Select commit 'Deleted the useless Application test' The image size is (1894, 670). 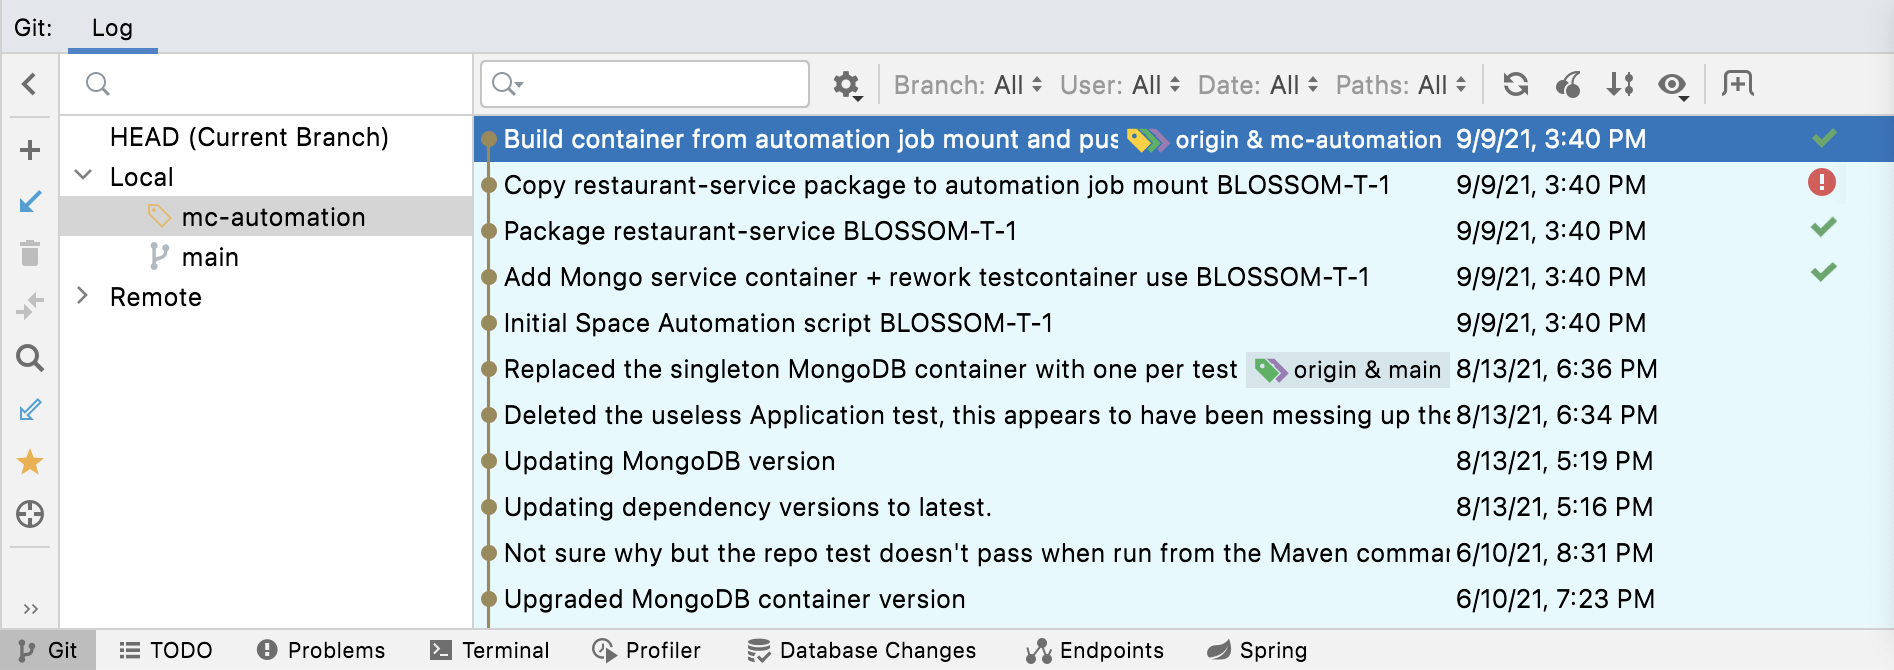coord(1184,415)
